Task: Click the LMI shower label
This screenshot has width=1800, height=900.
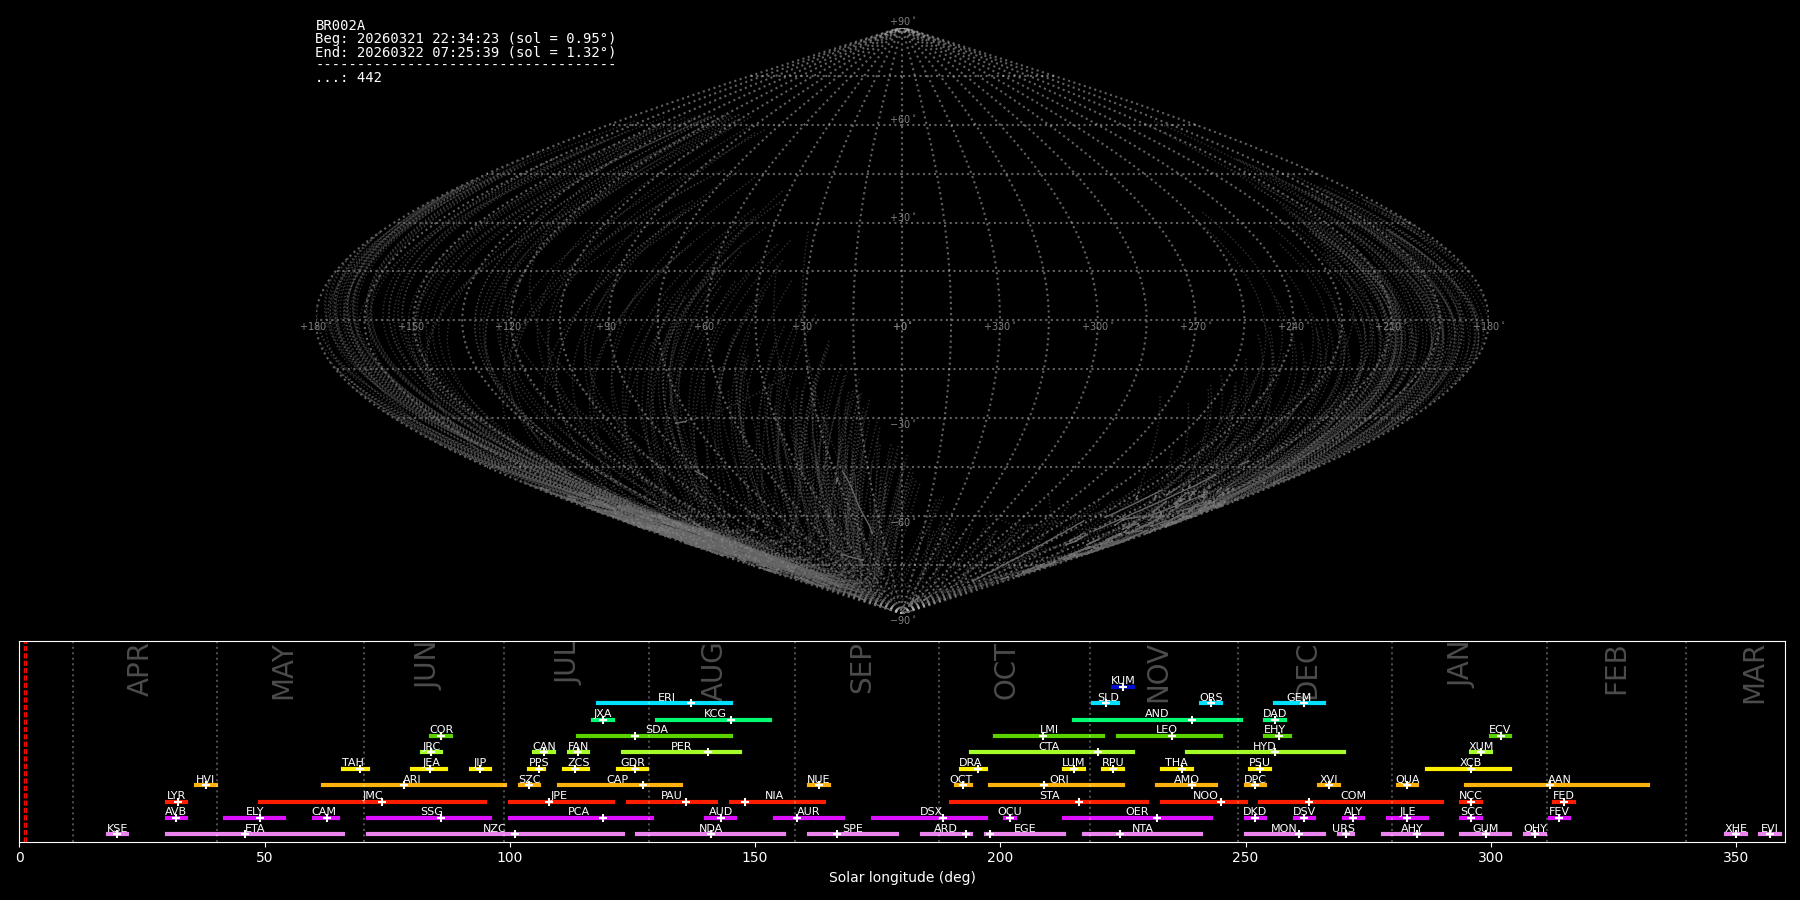Action: click(1048, 730)
